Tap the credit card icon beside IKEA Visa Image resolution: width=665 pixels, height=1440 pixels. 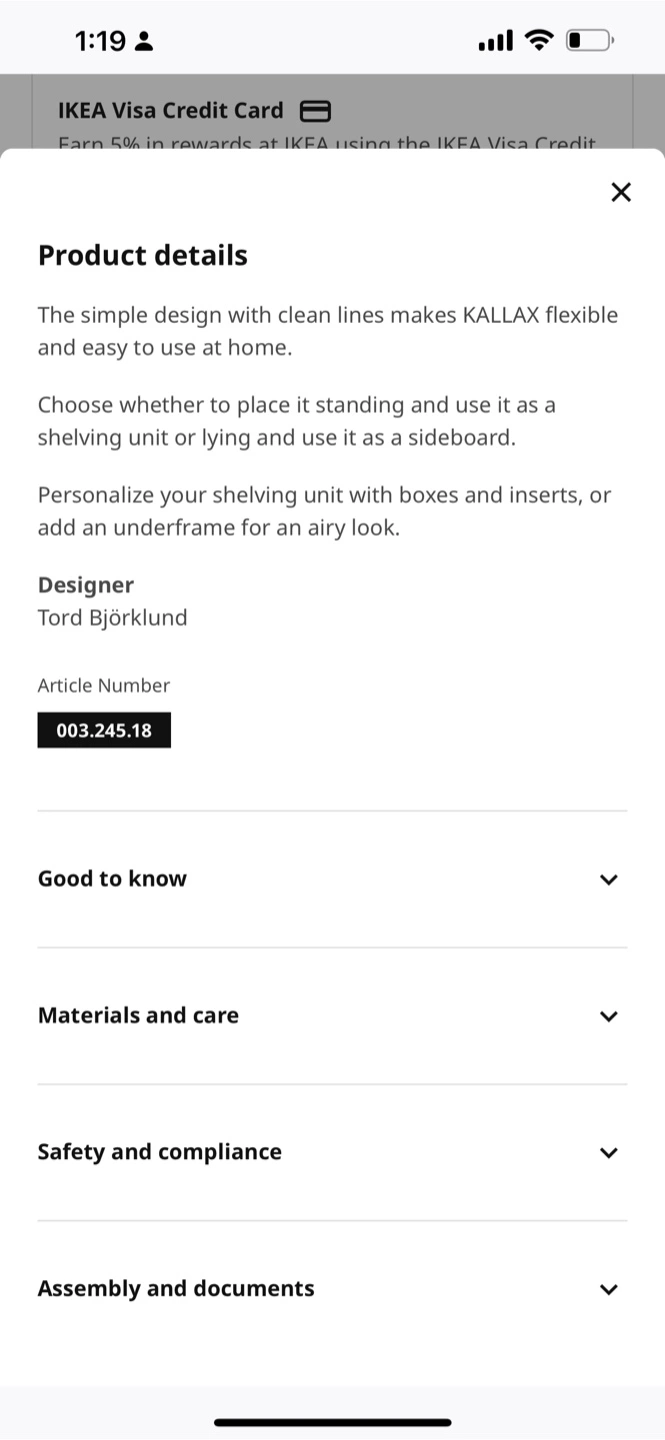point(316,111)
